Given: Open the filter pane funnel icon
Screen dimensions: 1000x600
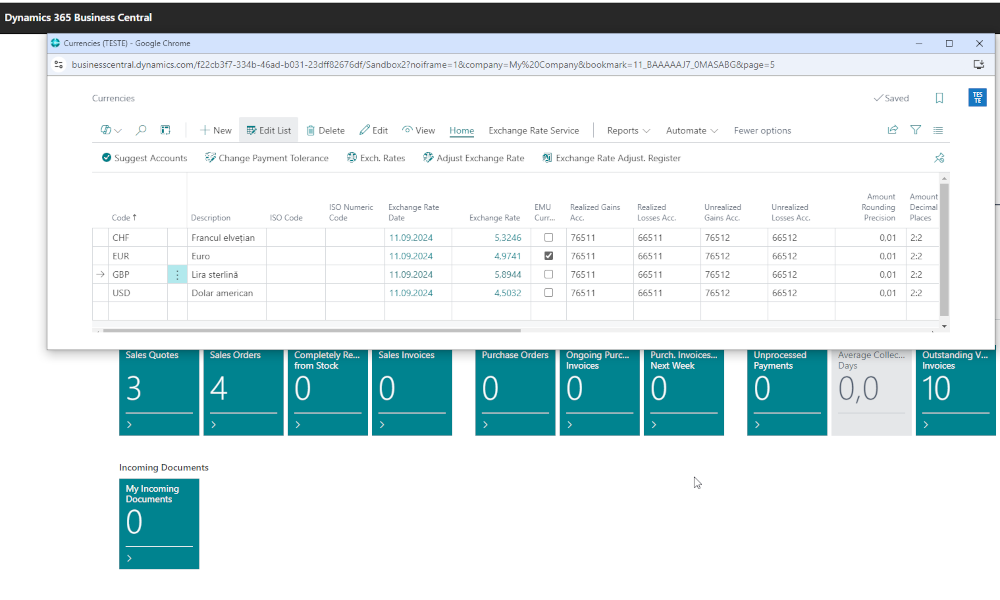Looking at the screenshot, I should [916, 130].
